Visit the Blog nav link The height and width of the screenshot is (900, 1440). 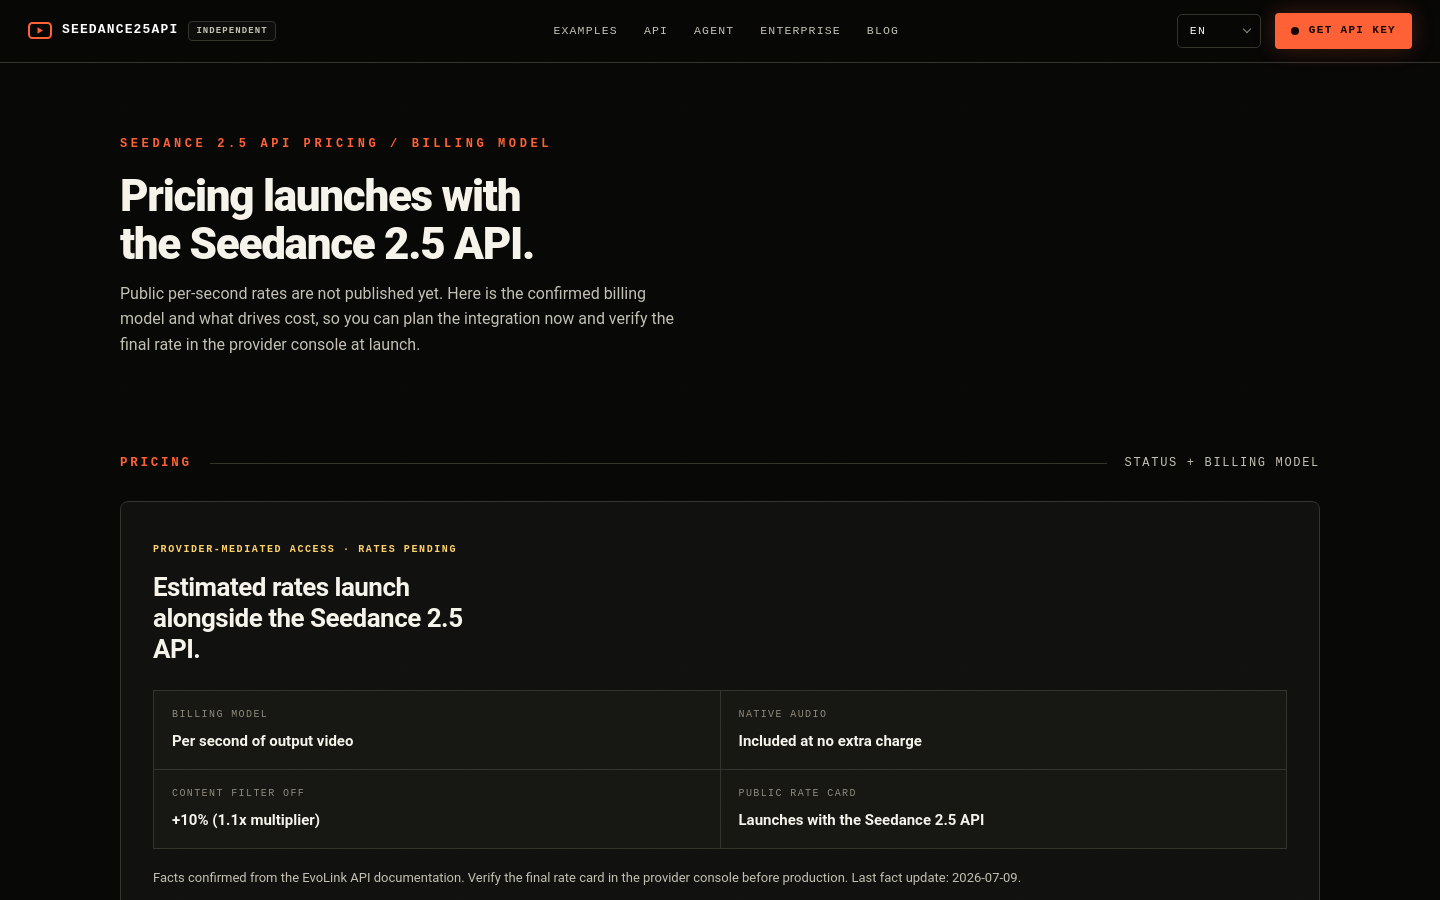pyautogui.click(x=883, y=31)
